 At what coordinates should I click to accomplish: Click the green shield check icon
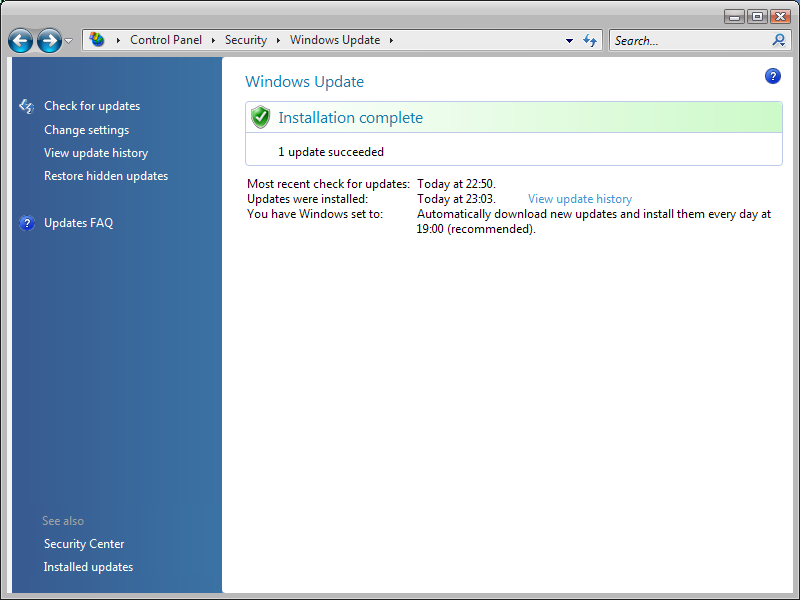[x=260, y=117]
